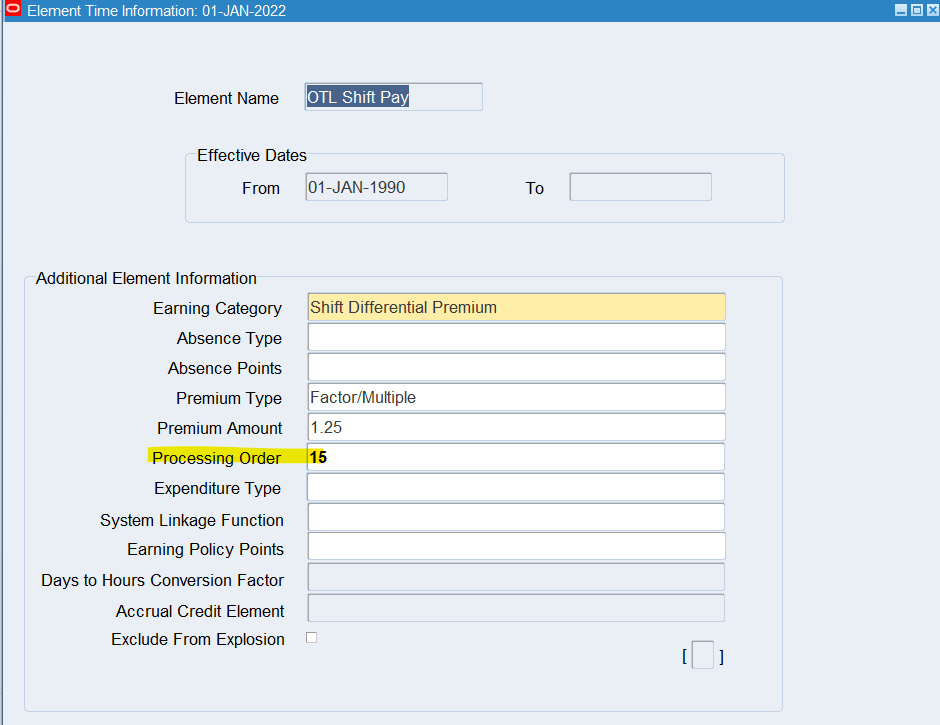Click the Effective Dates To field
The height and width of the screenshot is (725, 940).
[x=640, y=187]
